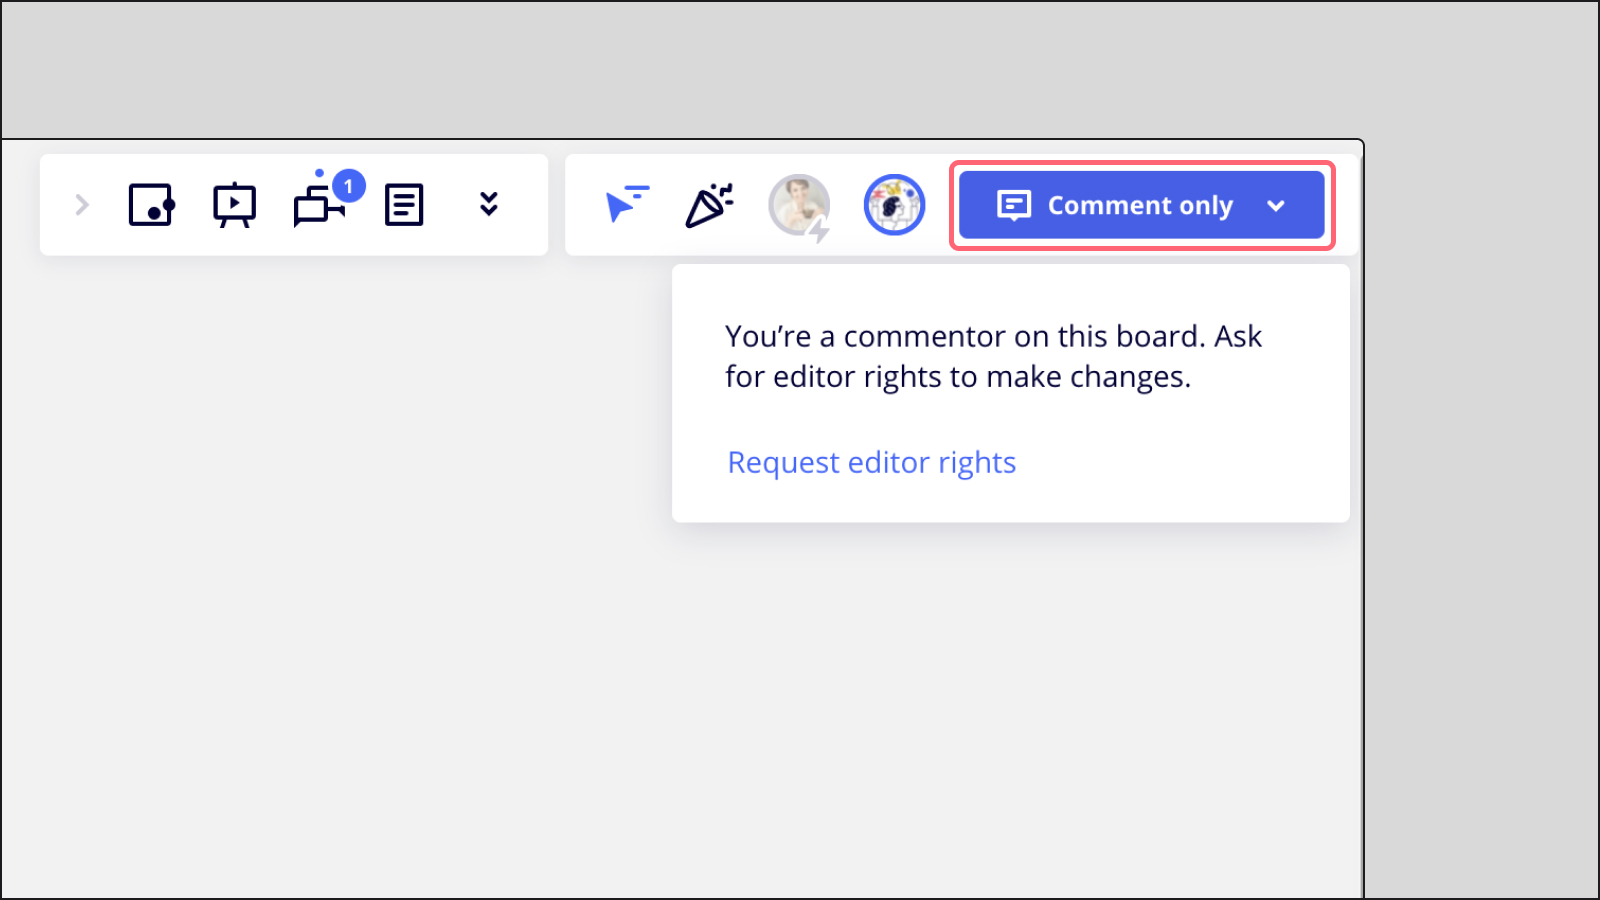
Task: Click the blue notification badge showing 1
Action: (x=348, y=186)
